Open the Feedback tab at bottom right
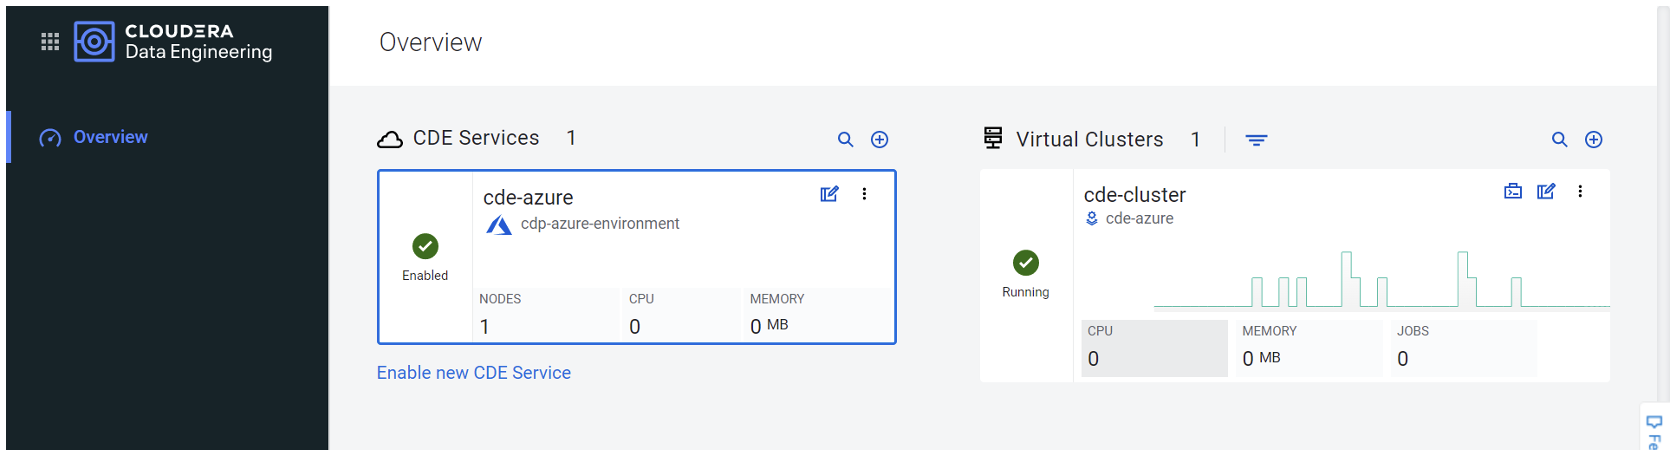 point(1655,429)
